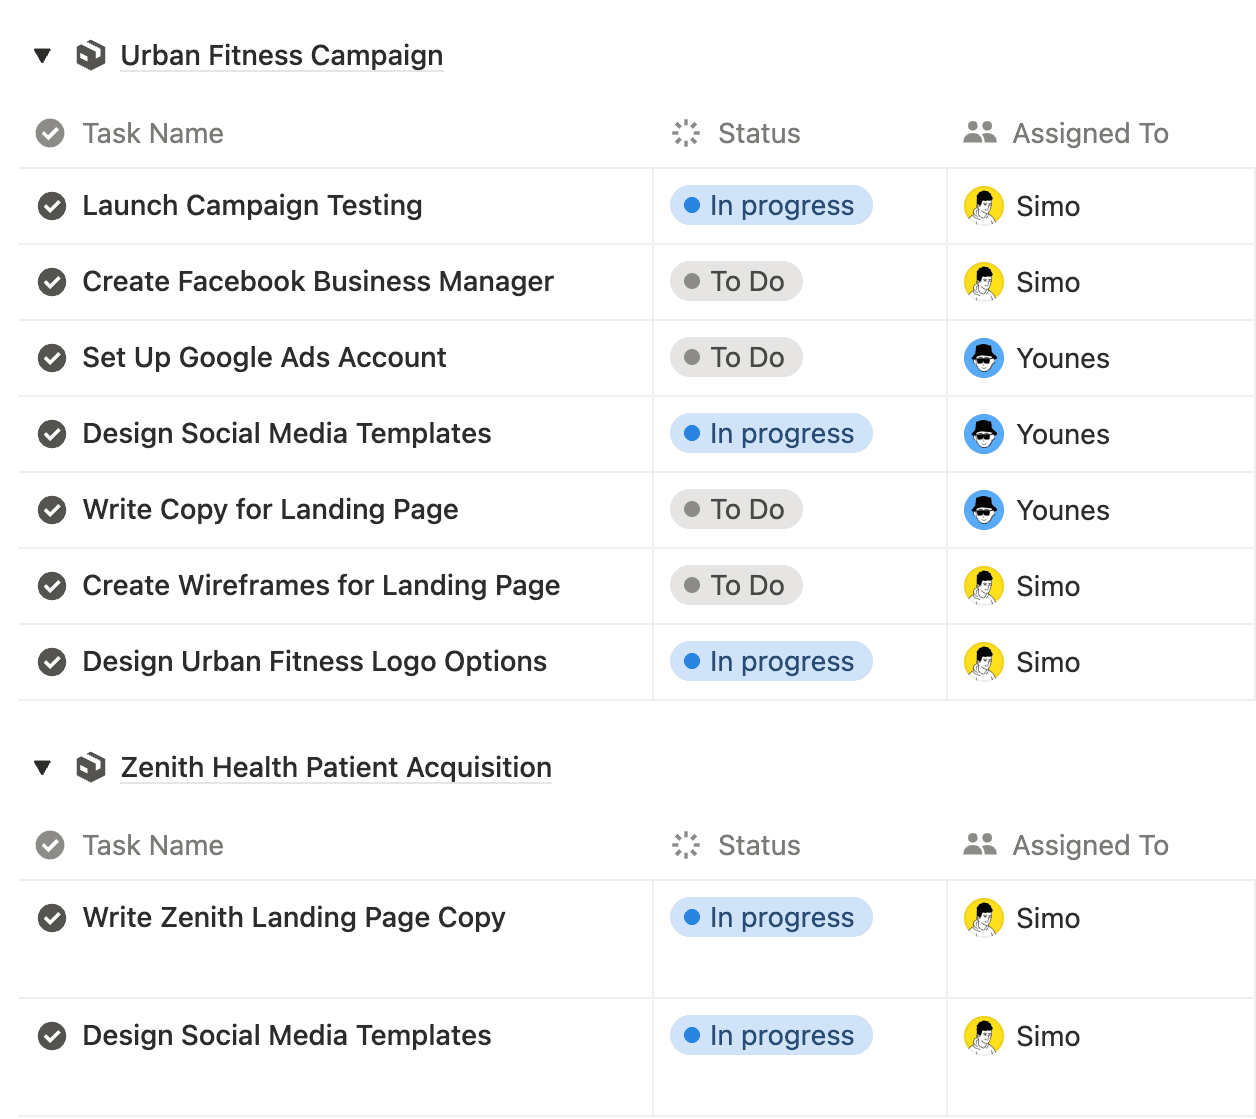Open the Zenith Health Patient Acquisition link
1256x1119 pixels.
(x=336, y=767)
